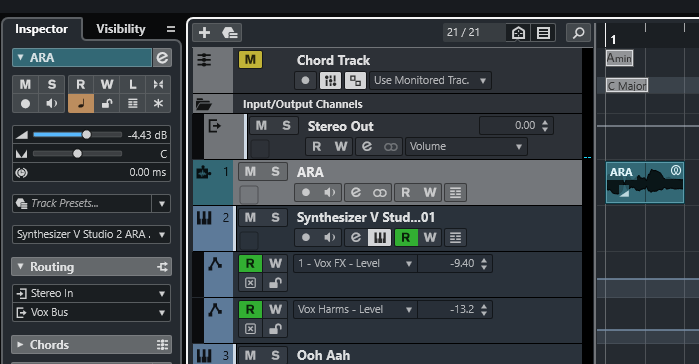Open the Find Tracks search icon
699x364 pixels.
point(578,33)
